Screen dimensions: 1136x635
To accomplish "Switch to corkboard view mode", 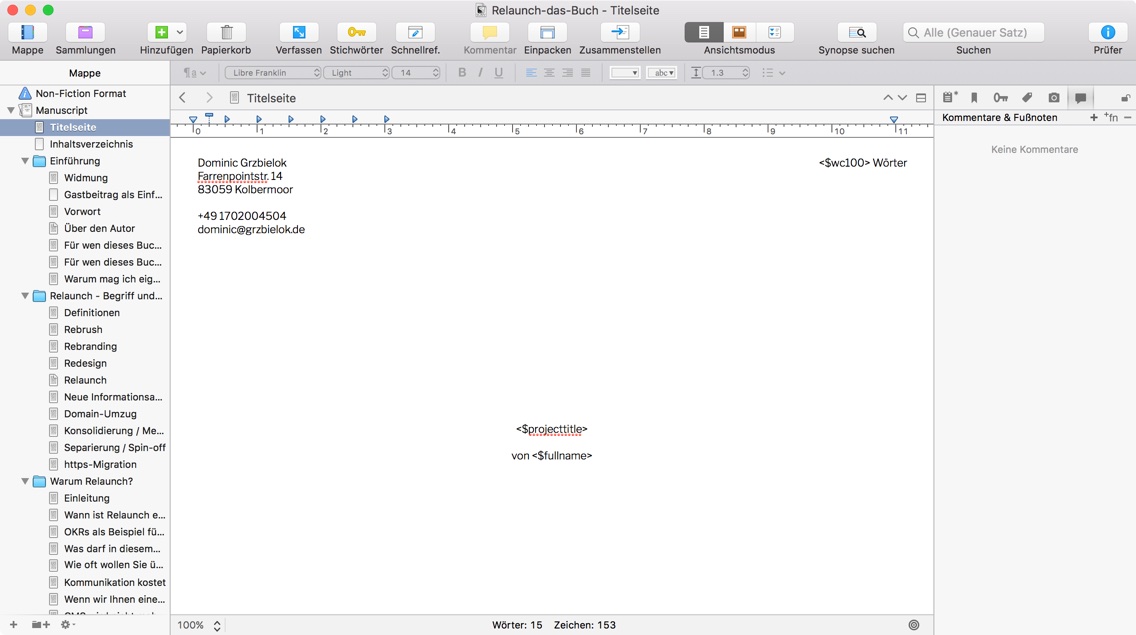I will [x=739, y=33].
